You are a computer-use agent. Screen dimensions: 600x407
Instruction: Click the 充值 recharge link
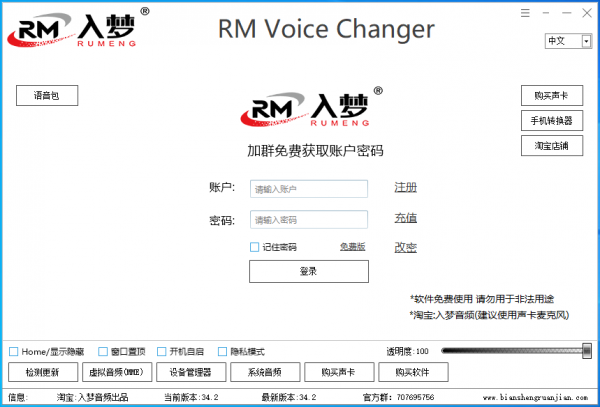pyautogui.click(x=406, y=218)
